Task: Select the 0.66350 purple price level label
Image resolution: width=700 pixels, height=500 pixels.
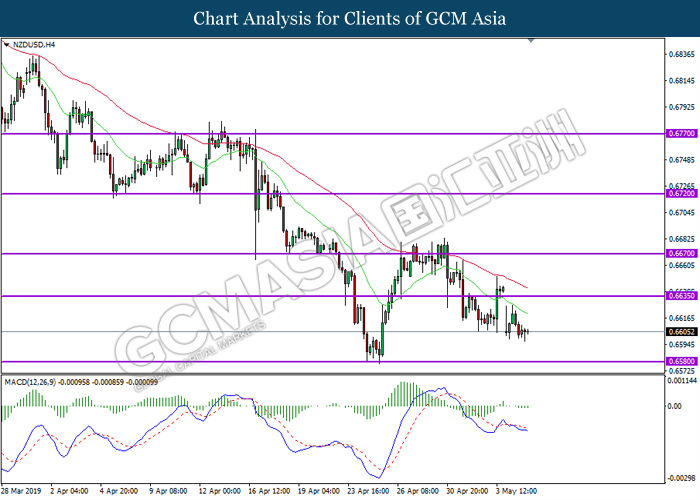Action: click(682, 296)
